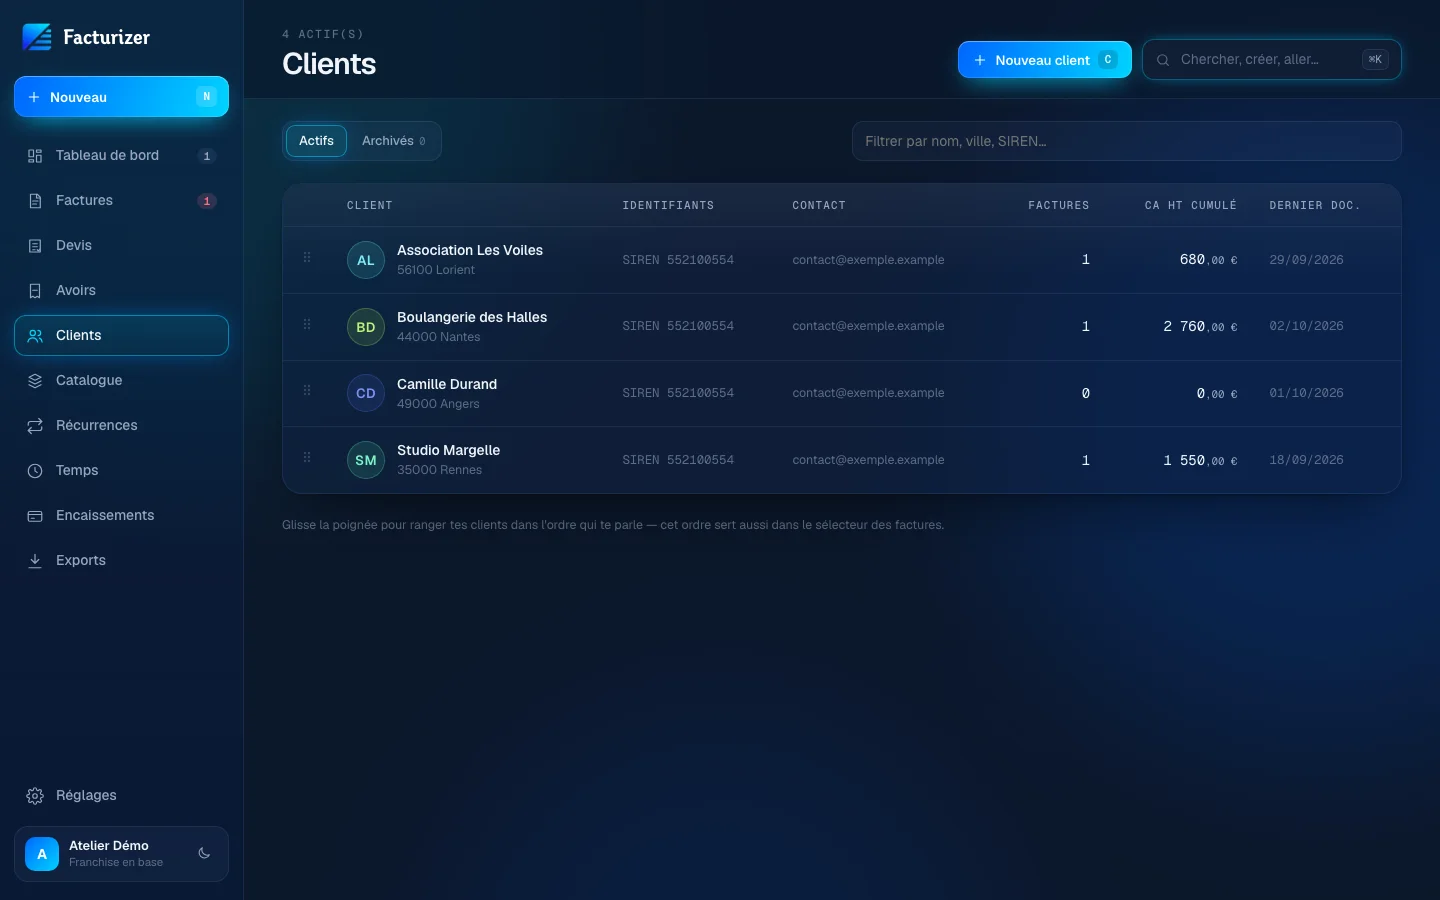1440x900 pixels.
Task: Go to the Avoirs section
Action: (121, 290)
